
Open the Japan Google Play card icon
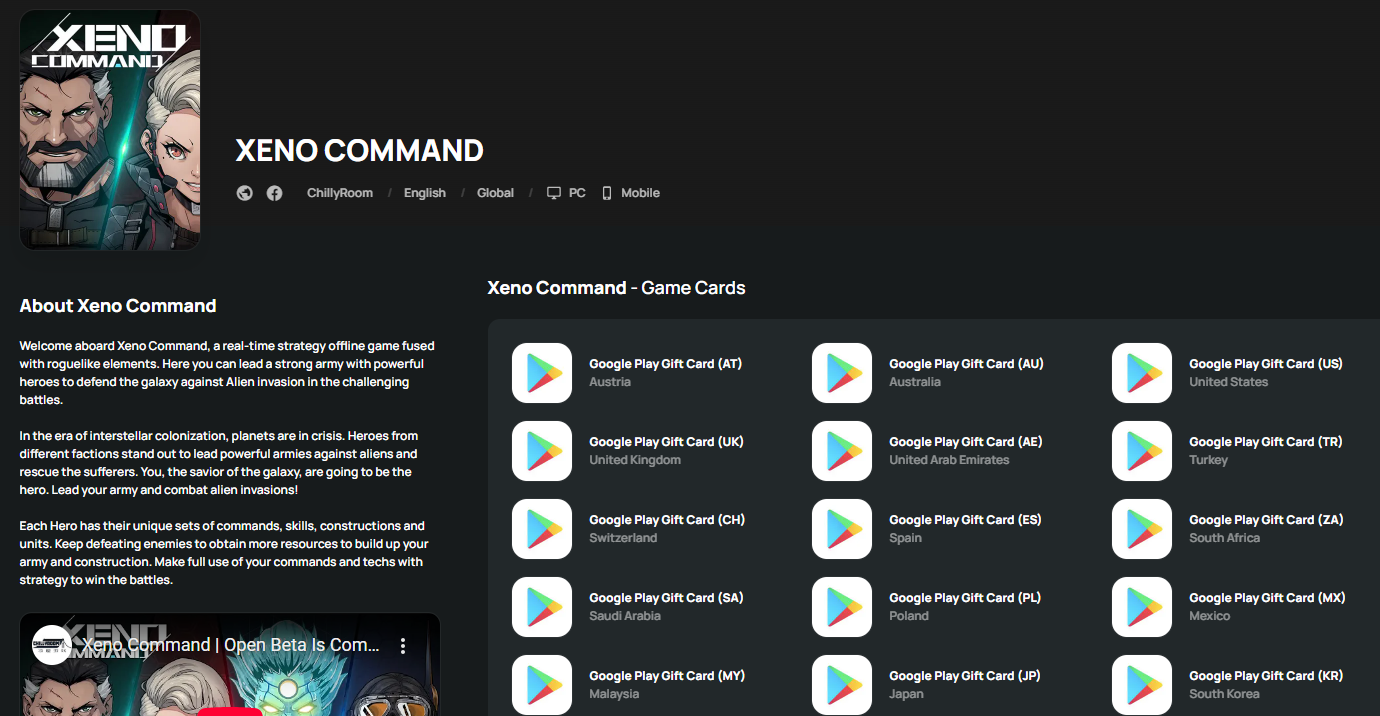click(842, 685)
